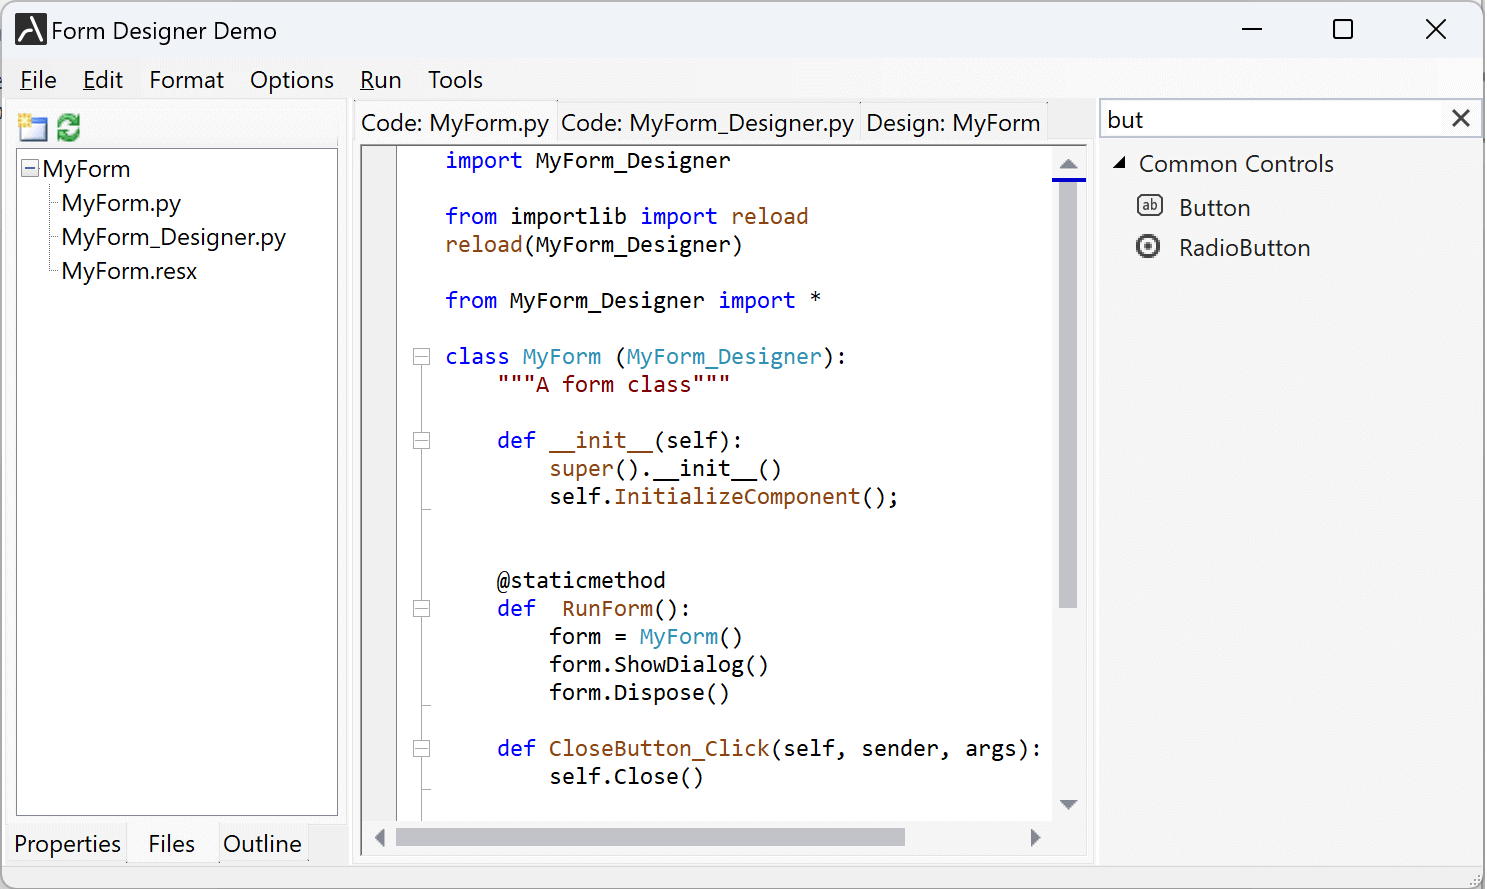Click the RadioButton control icon in toolbox
1487x889 pixels.
point(1148,246)
